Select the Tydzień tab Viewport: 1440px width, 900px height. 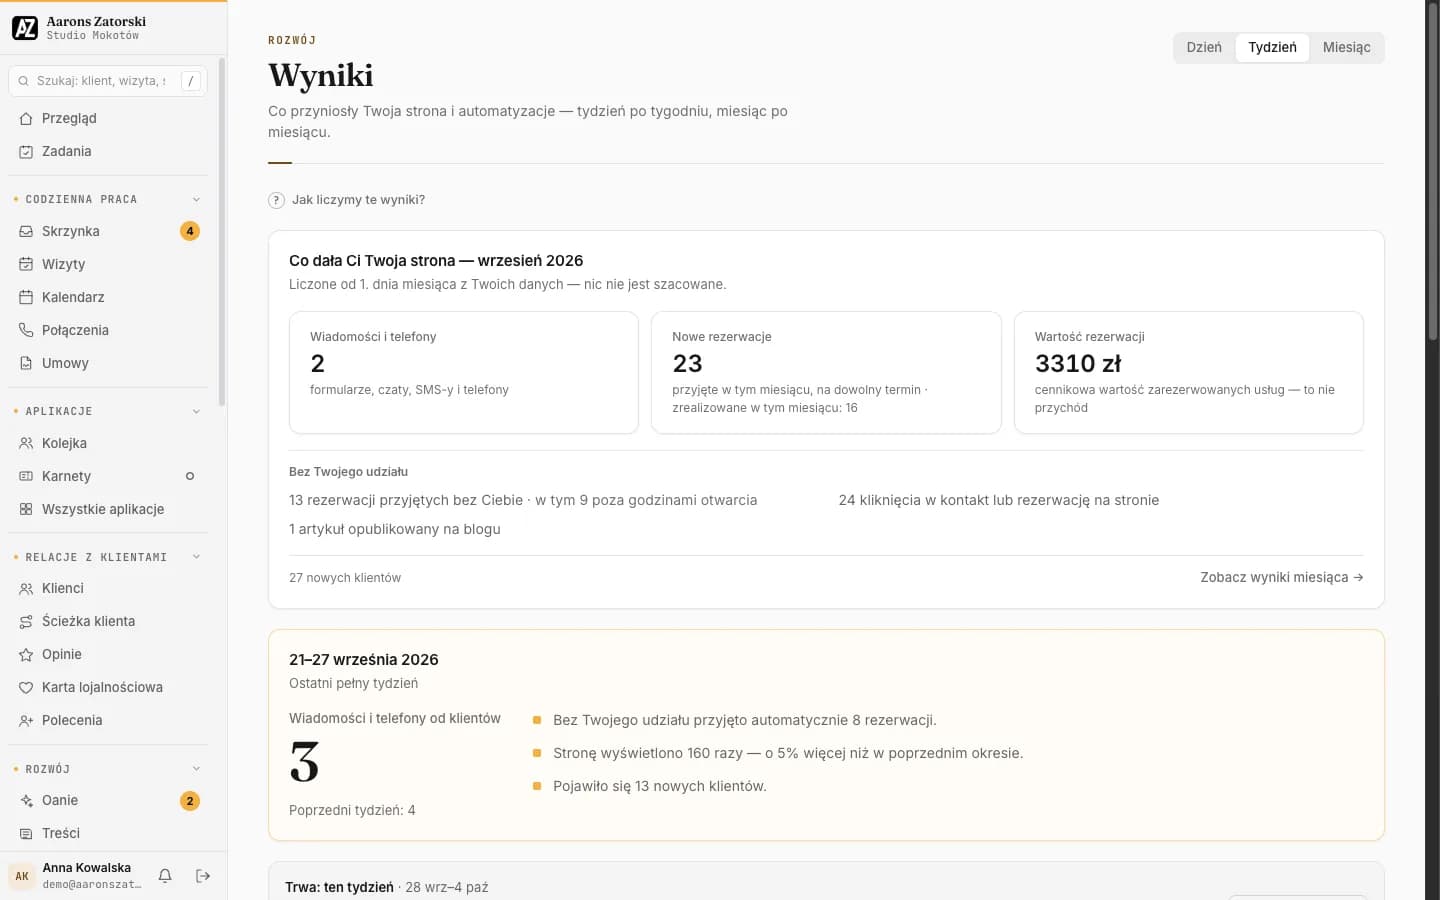(x=1272, y=47)
